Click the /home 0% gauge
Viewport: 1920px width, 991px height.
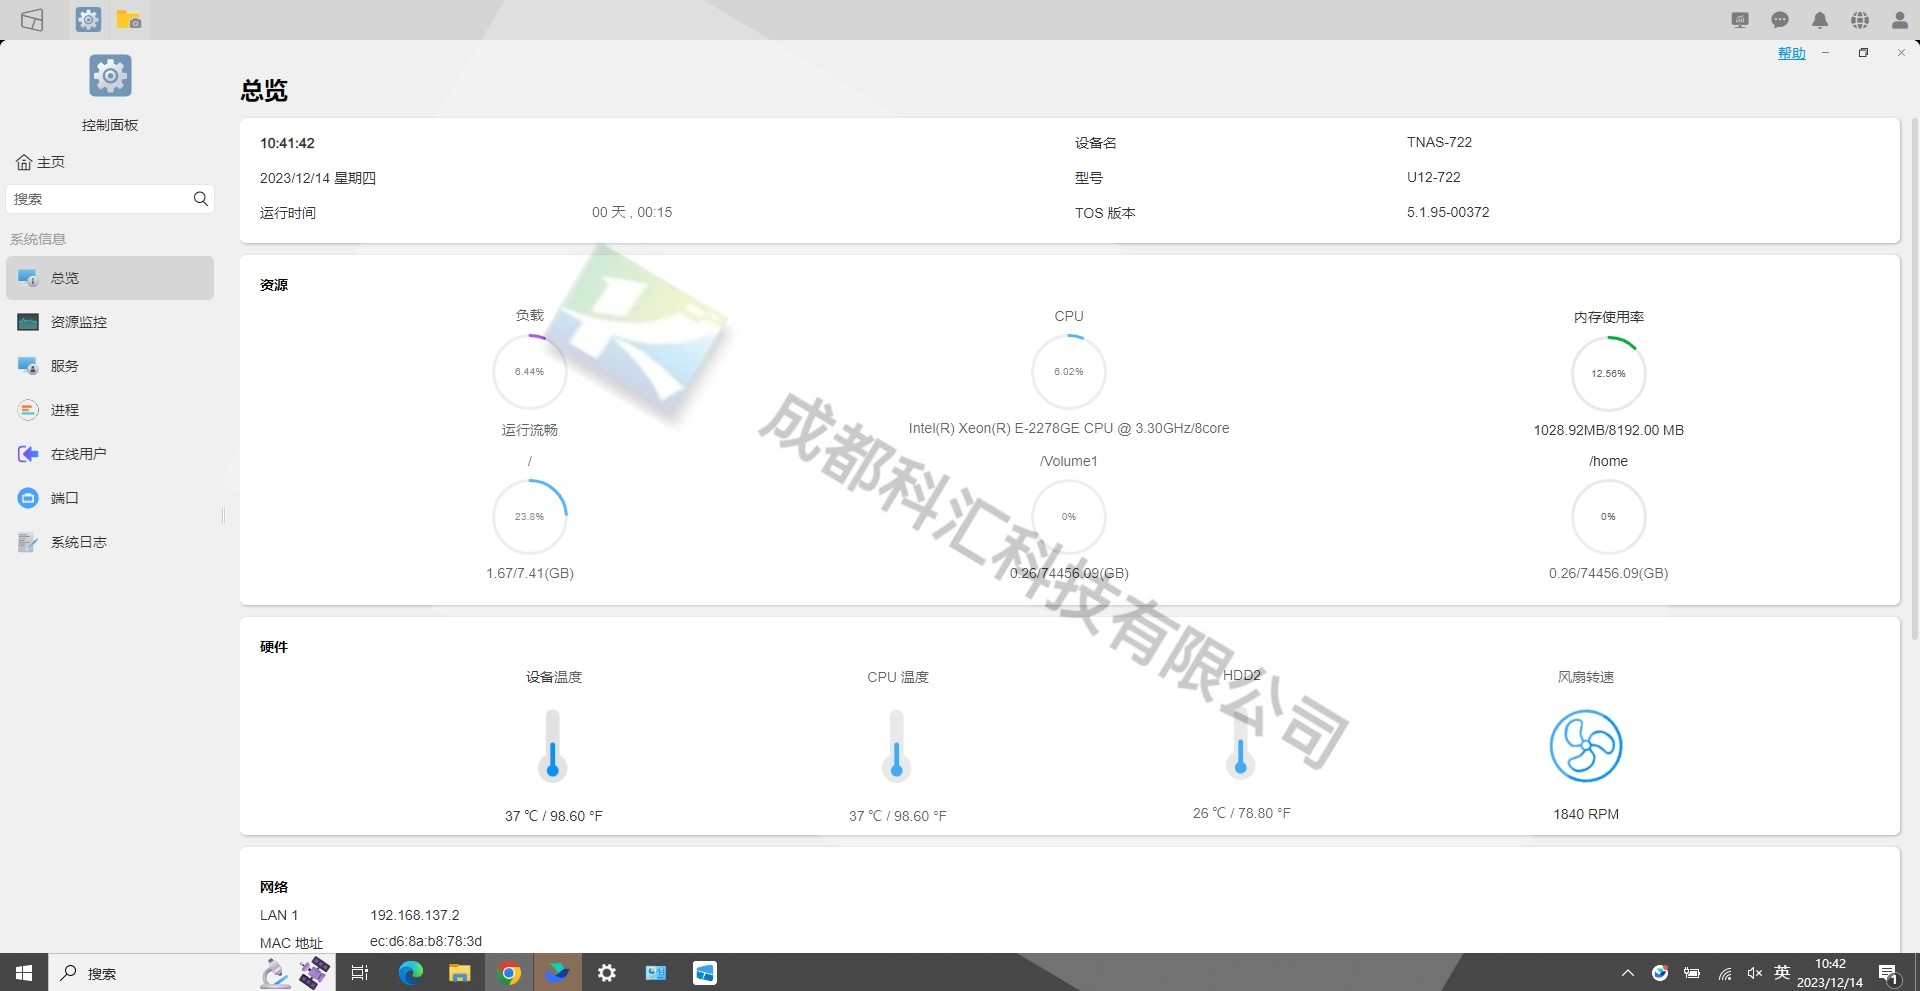(x=1608, y=517)
